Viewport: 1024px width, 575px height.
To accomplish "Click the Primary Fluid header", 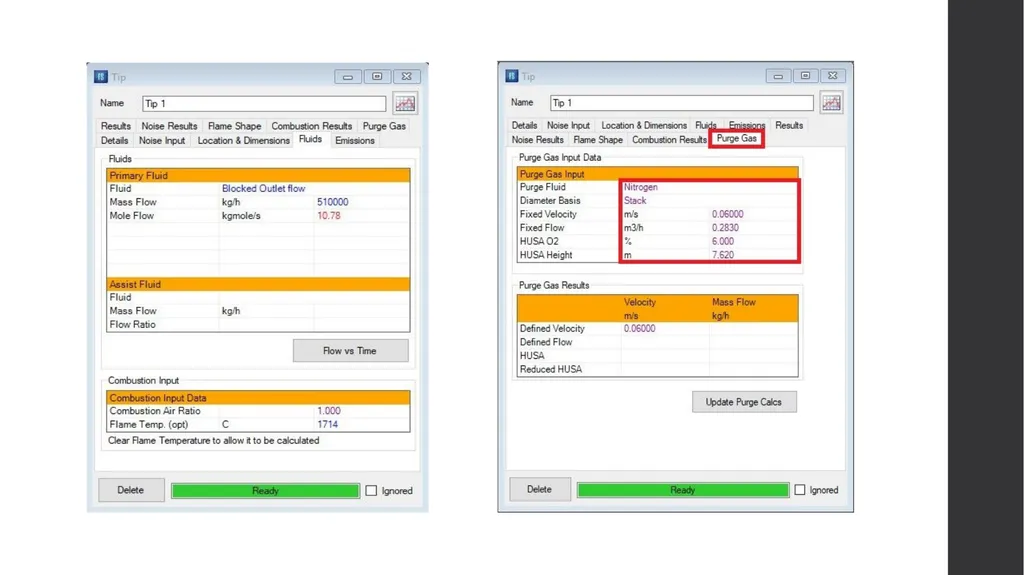I will (258, 175).
